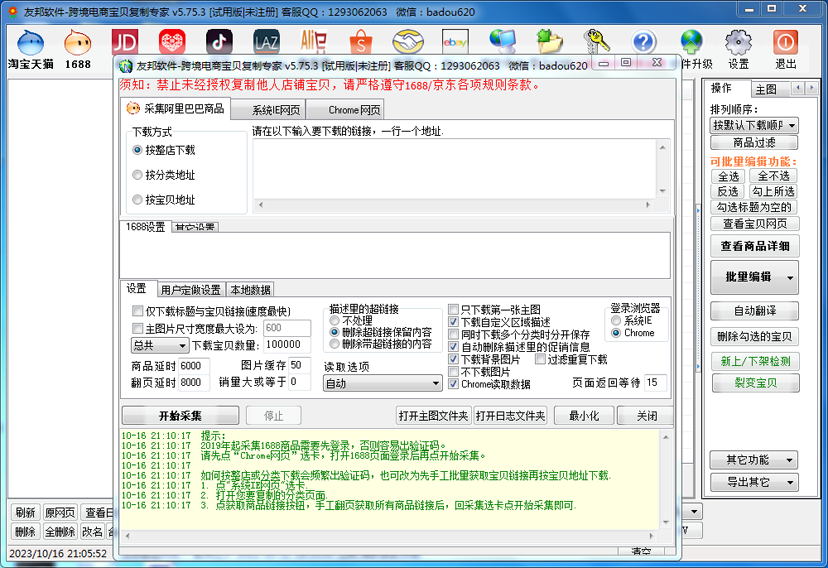Choose 系统IE as login browser
This screenshot has width=828, height=568.
[616, 321]
